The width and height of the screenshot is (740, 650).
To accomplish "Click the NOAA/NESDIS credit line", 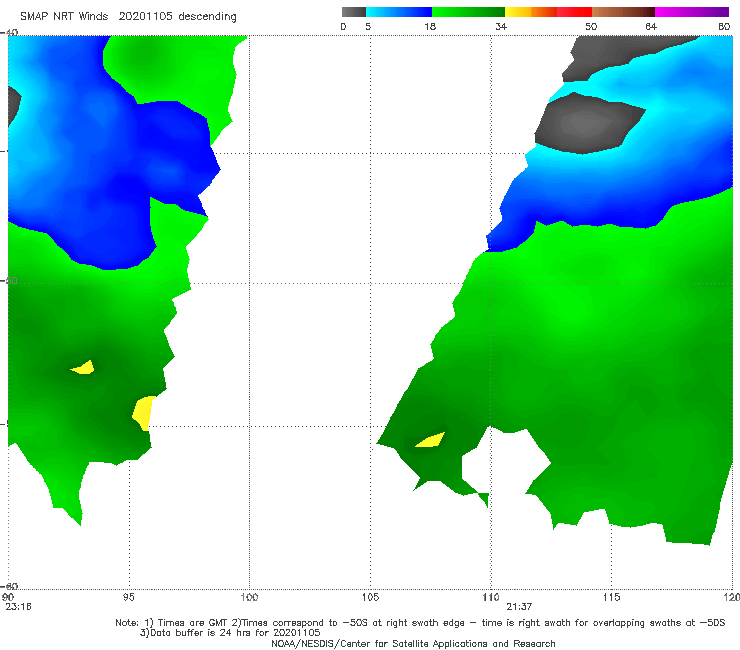I will point(413,643).
